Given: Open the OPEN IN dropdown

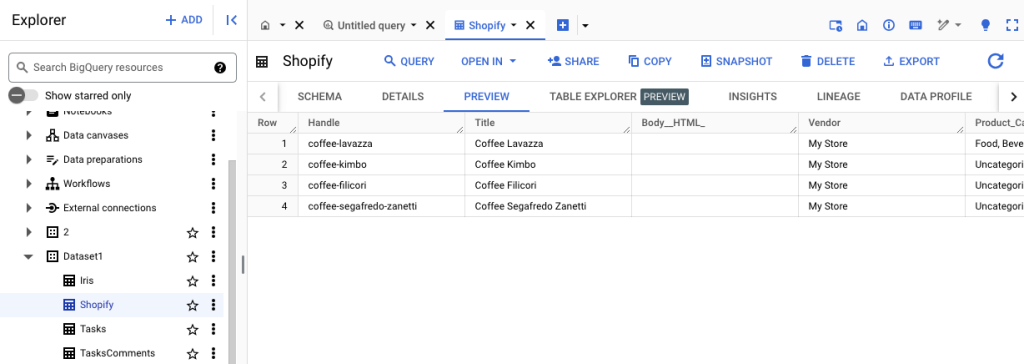Looking at the screenshot, I should [488, 61].
